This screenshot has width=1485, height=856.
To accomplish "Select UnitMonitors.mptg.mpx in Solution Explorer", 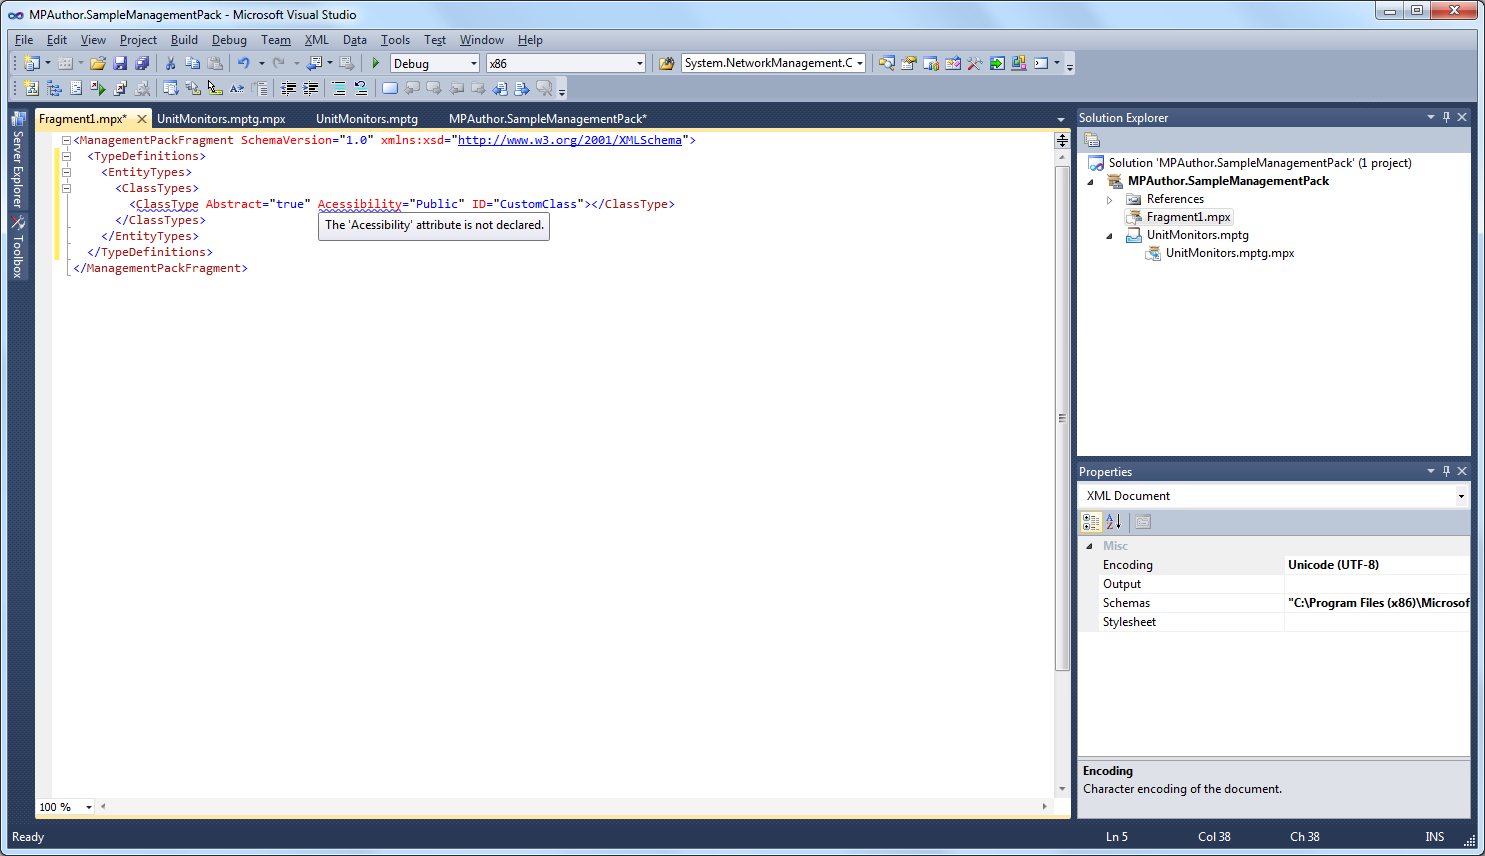I will (x=1230, y=253).
